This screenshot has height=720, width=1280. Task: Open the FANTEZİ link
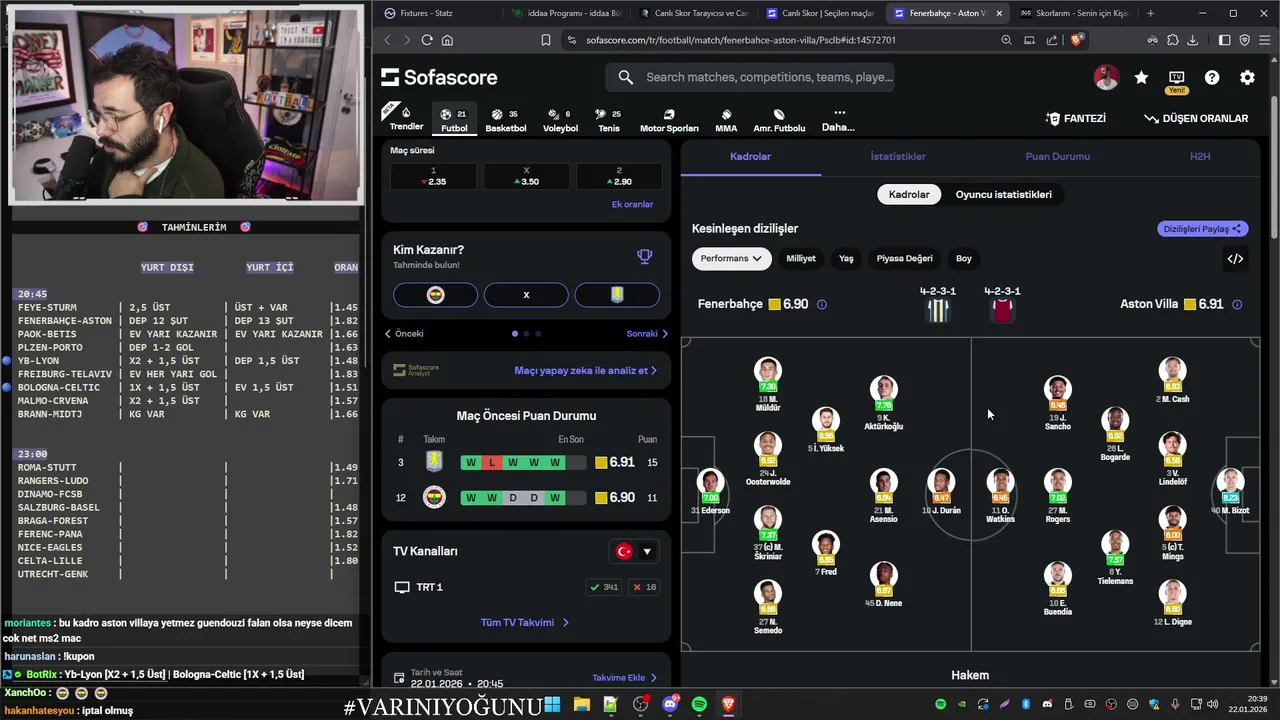1076,118
